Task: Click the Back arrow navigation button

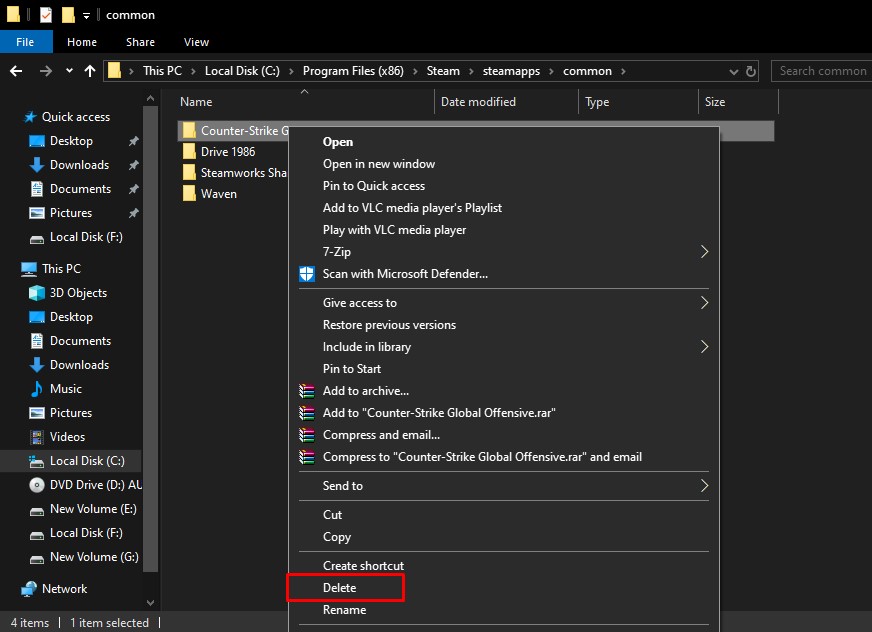Action: pos(16,71)
